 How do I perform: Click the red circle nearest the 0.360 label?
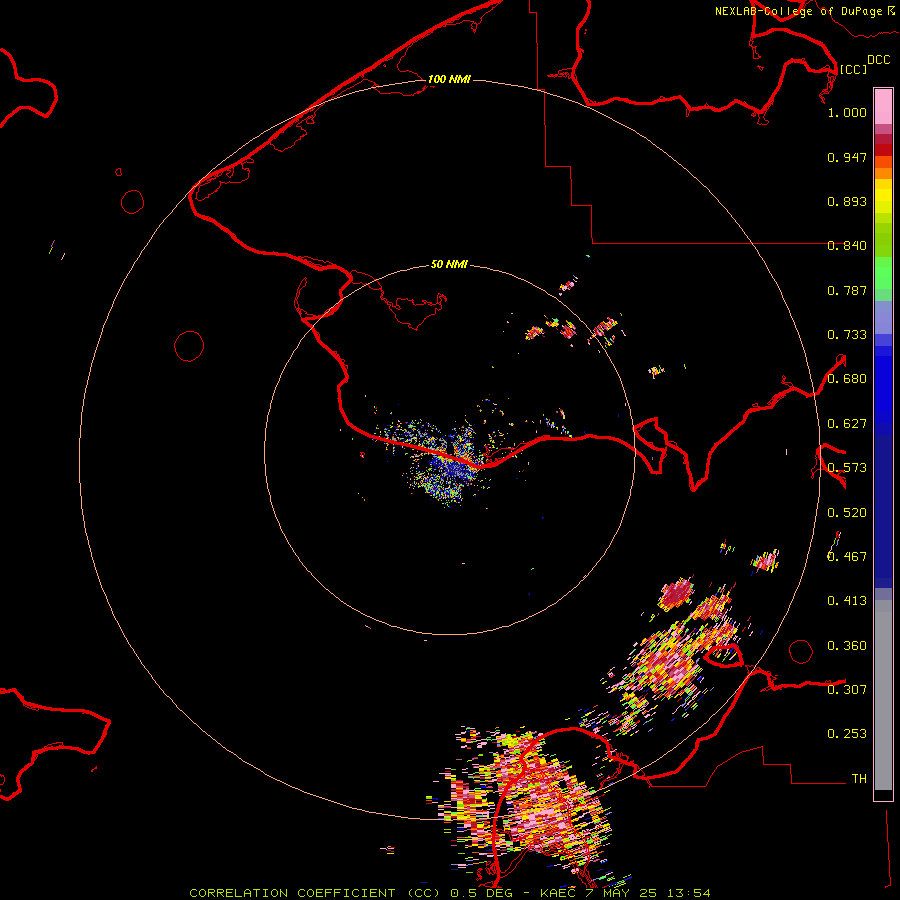click(801, 651)
